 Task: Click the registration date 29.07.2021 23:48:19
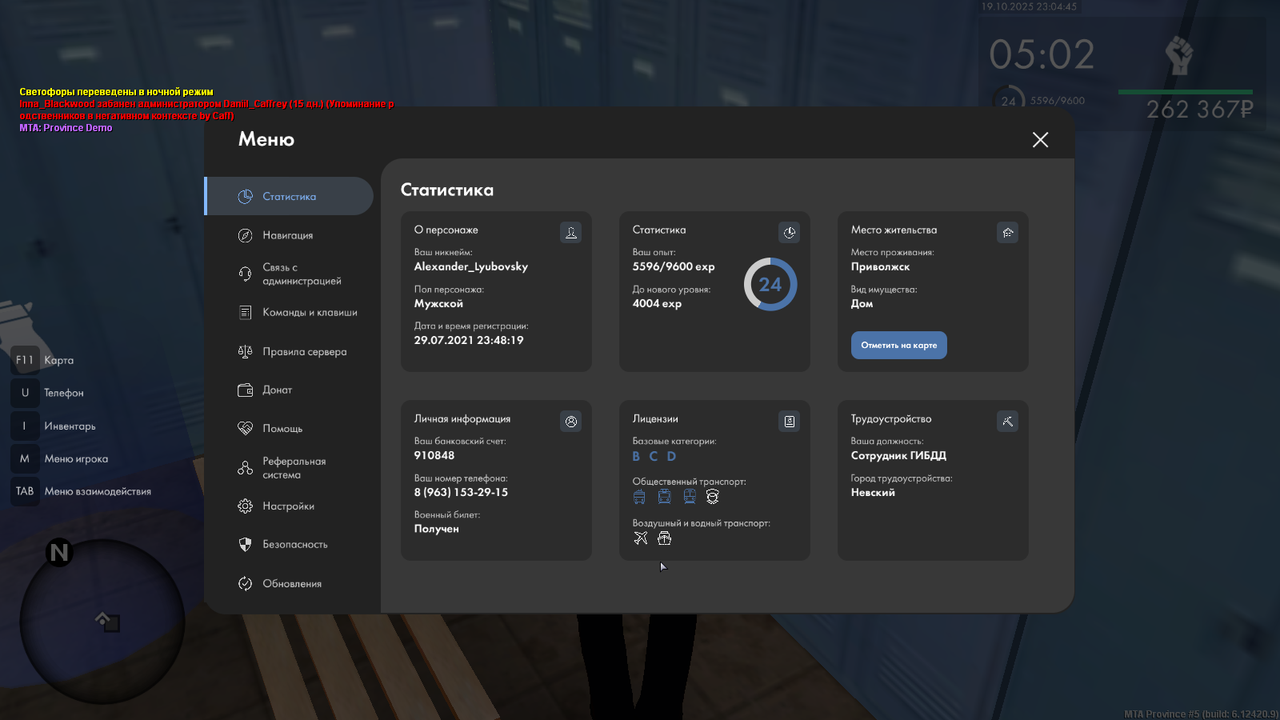469,340
